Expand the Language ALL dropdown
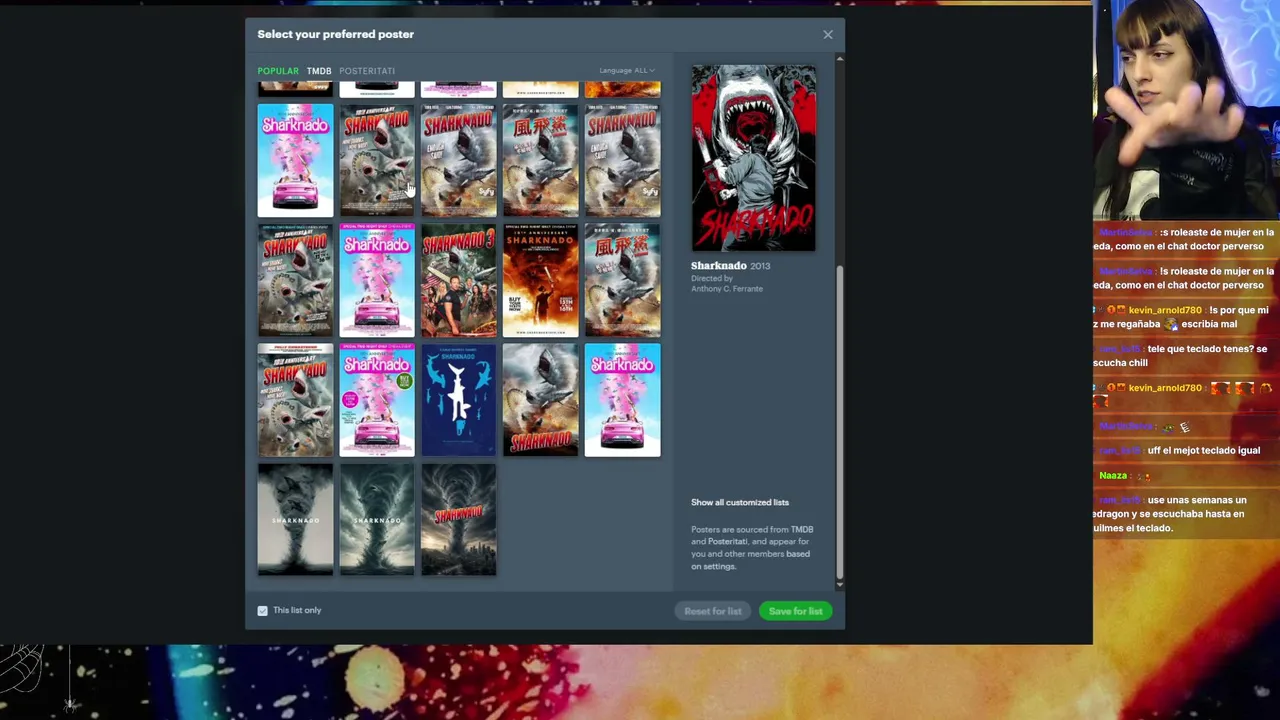1280x720 pixels. tap(627, 71)
